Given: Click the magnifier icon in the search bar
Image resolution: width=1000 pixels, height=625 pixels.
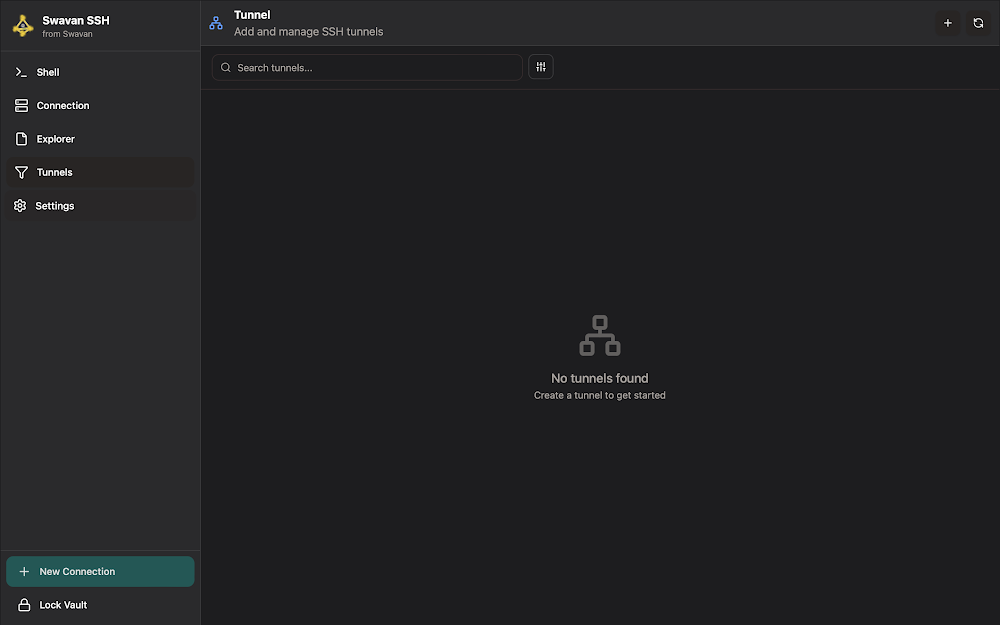Looking at the screenshot, I should click(225, 67).
